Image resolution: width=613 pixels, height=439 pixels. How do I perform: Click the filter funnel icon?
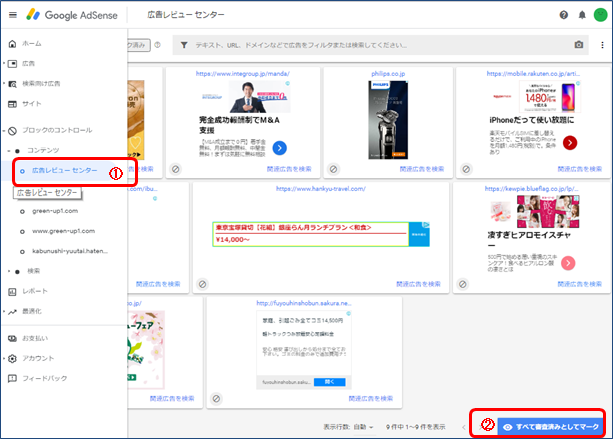click(x=184, y=45)
